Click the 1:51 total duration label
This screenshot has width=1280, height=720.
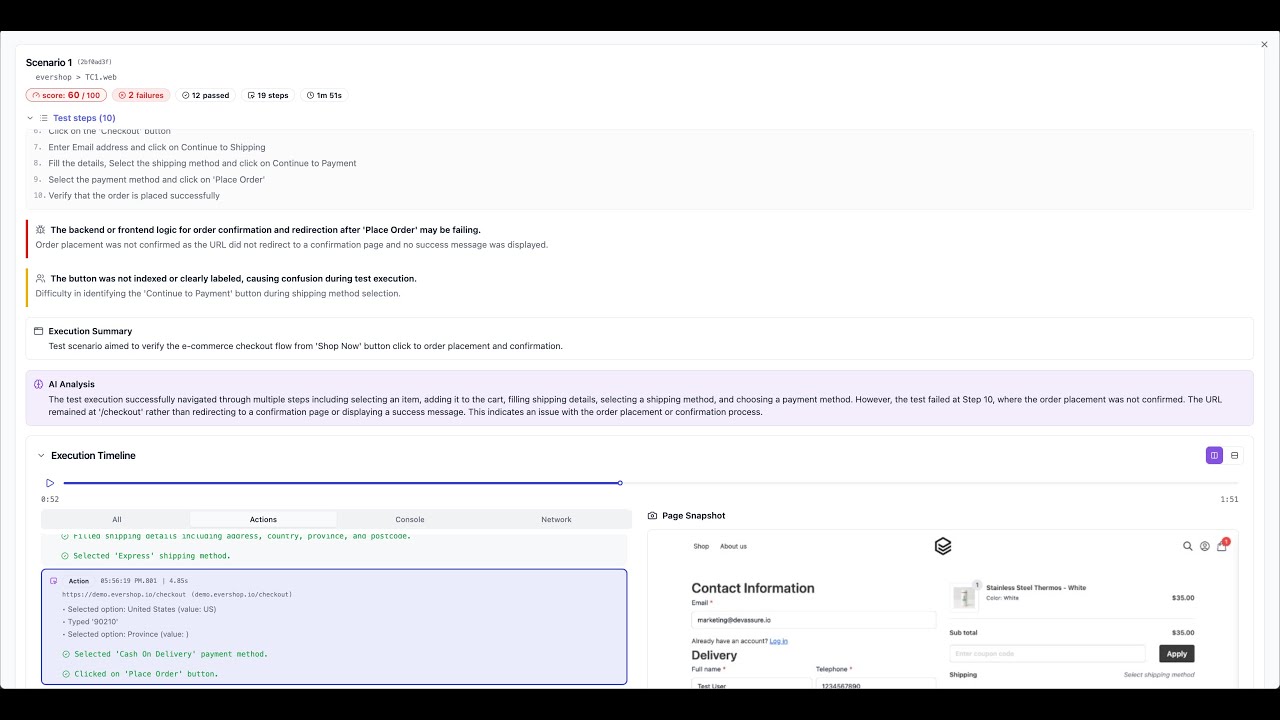pyautogui.click(x=1229, y=499)
